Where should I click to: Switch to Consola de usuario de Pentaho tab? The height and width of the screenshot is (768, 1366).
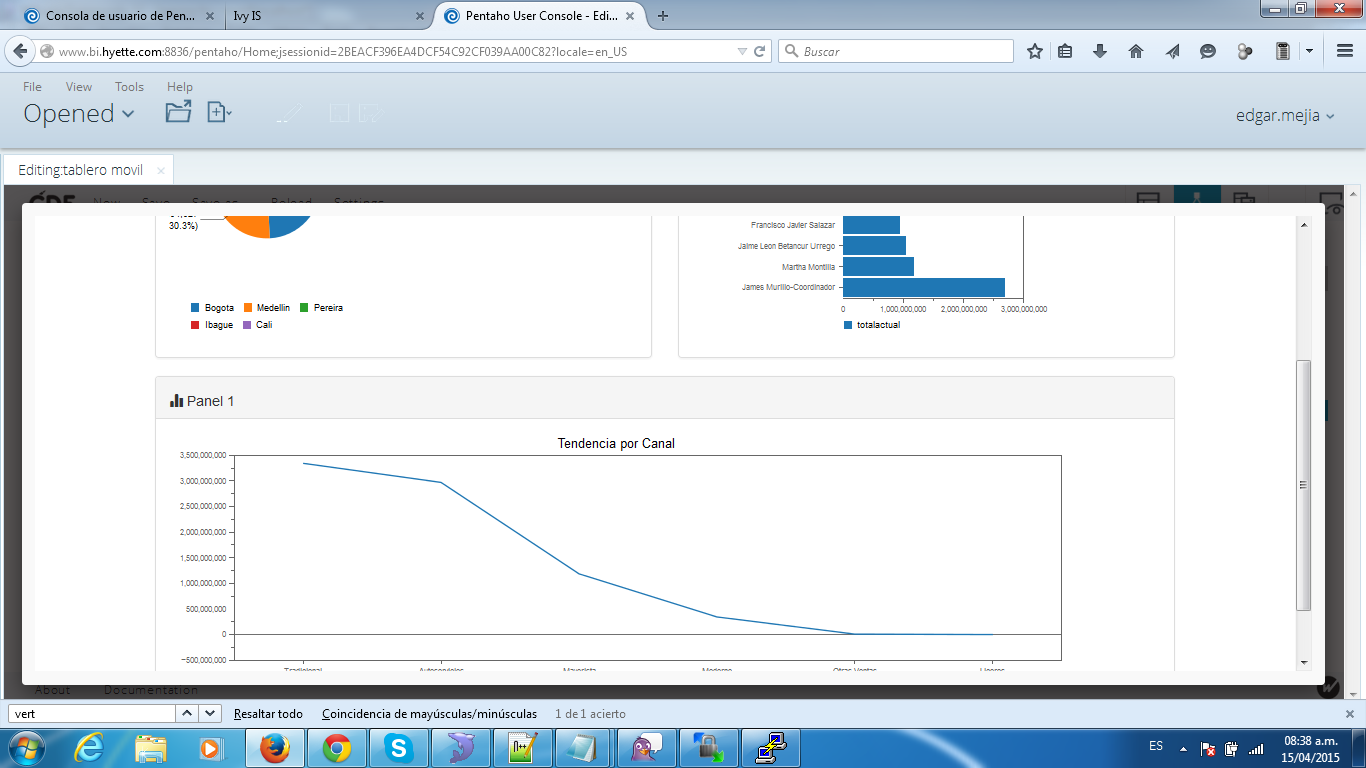(x=119, y=16)
